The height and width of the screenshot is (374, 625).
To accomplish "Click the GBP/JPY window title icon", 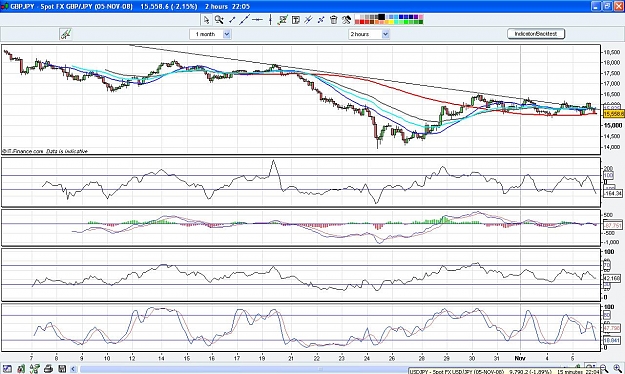I will pos(4,6).
